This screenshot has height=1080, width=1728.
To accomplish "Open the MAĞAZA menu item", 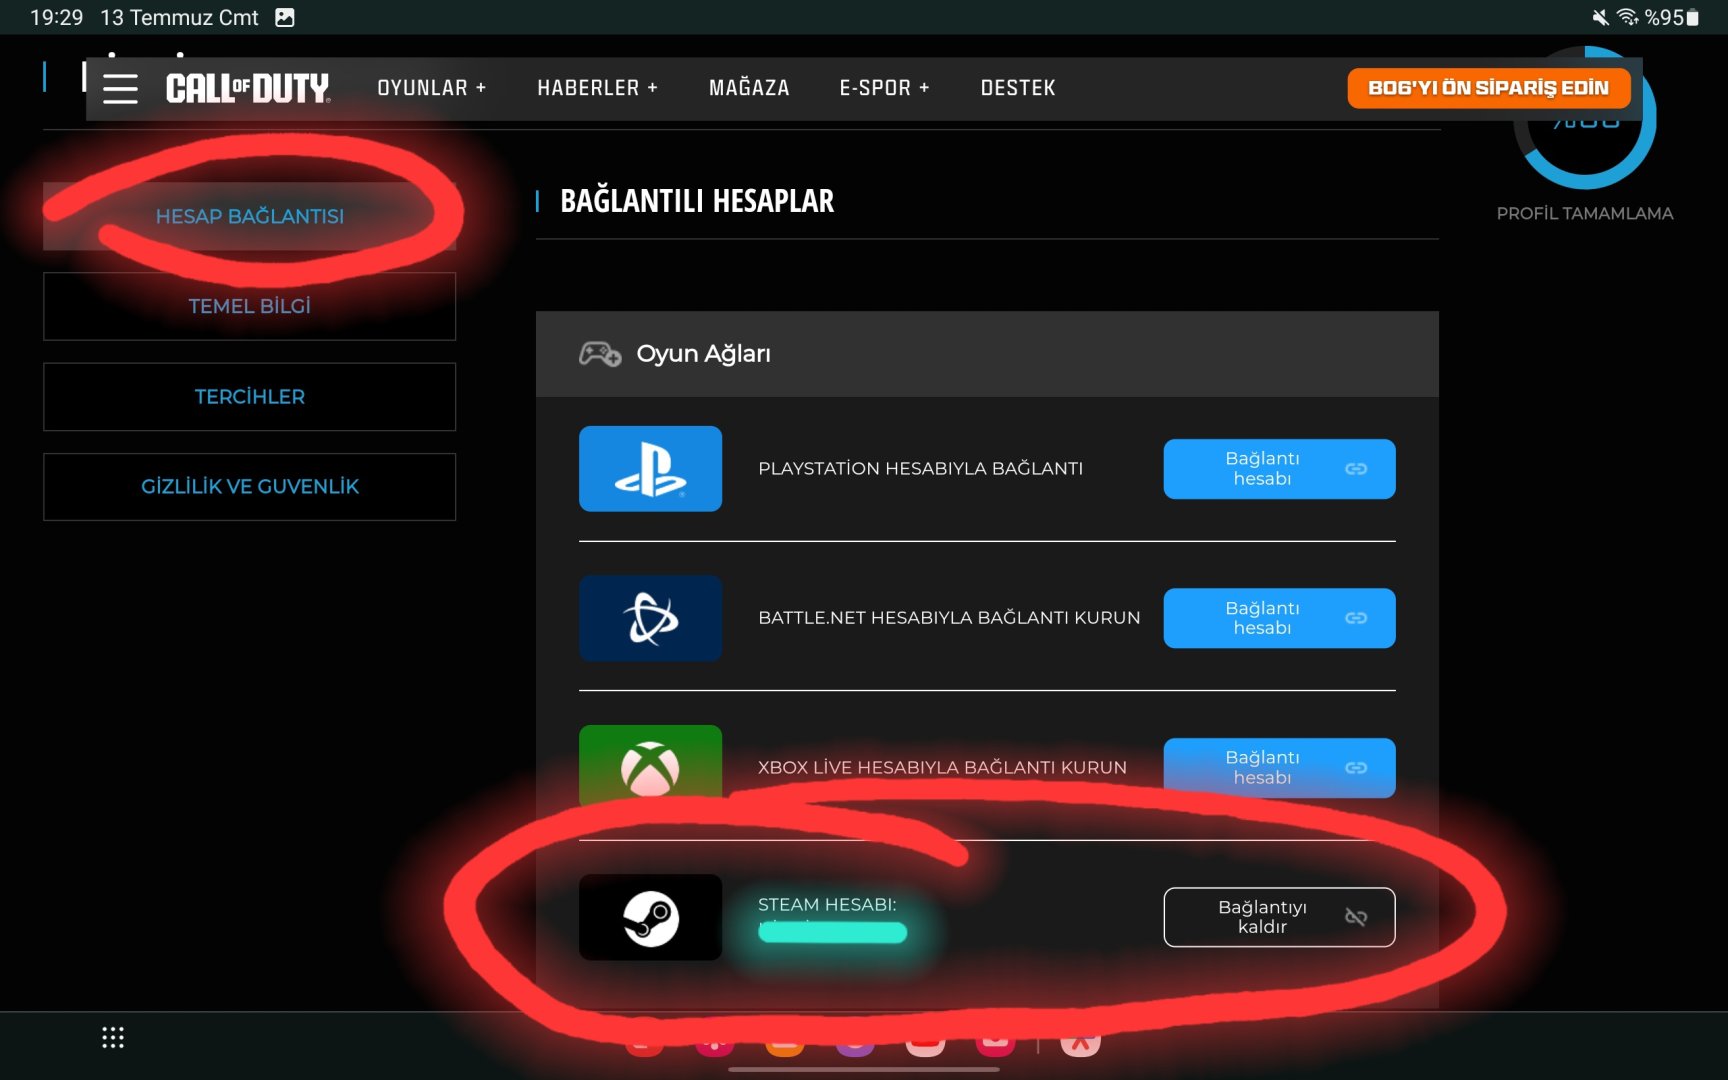I will (749, 88).
